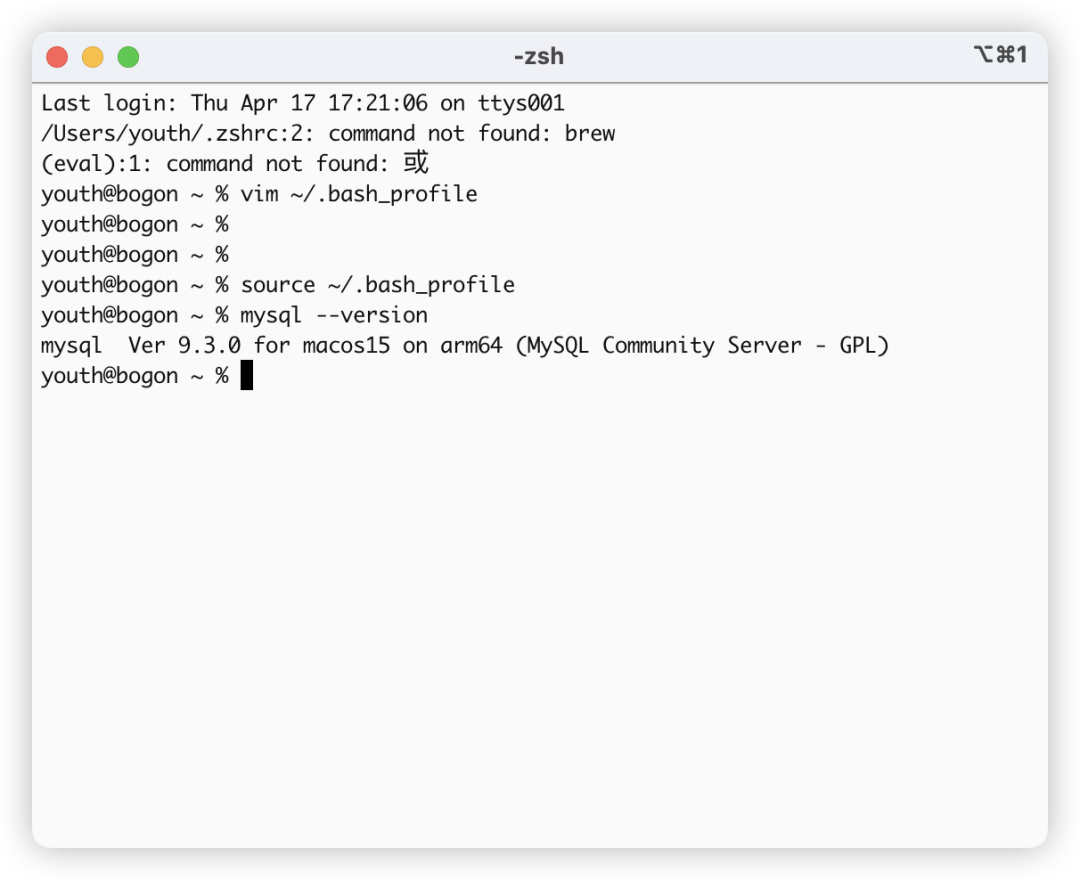Click the ⌥⌘1 shortcut indicator
Screen dimensions: 1080x880
[x=1000, y=54]
